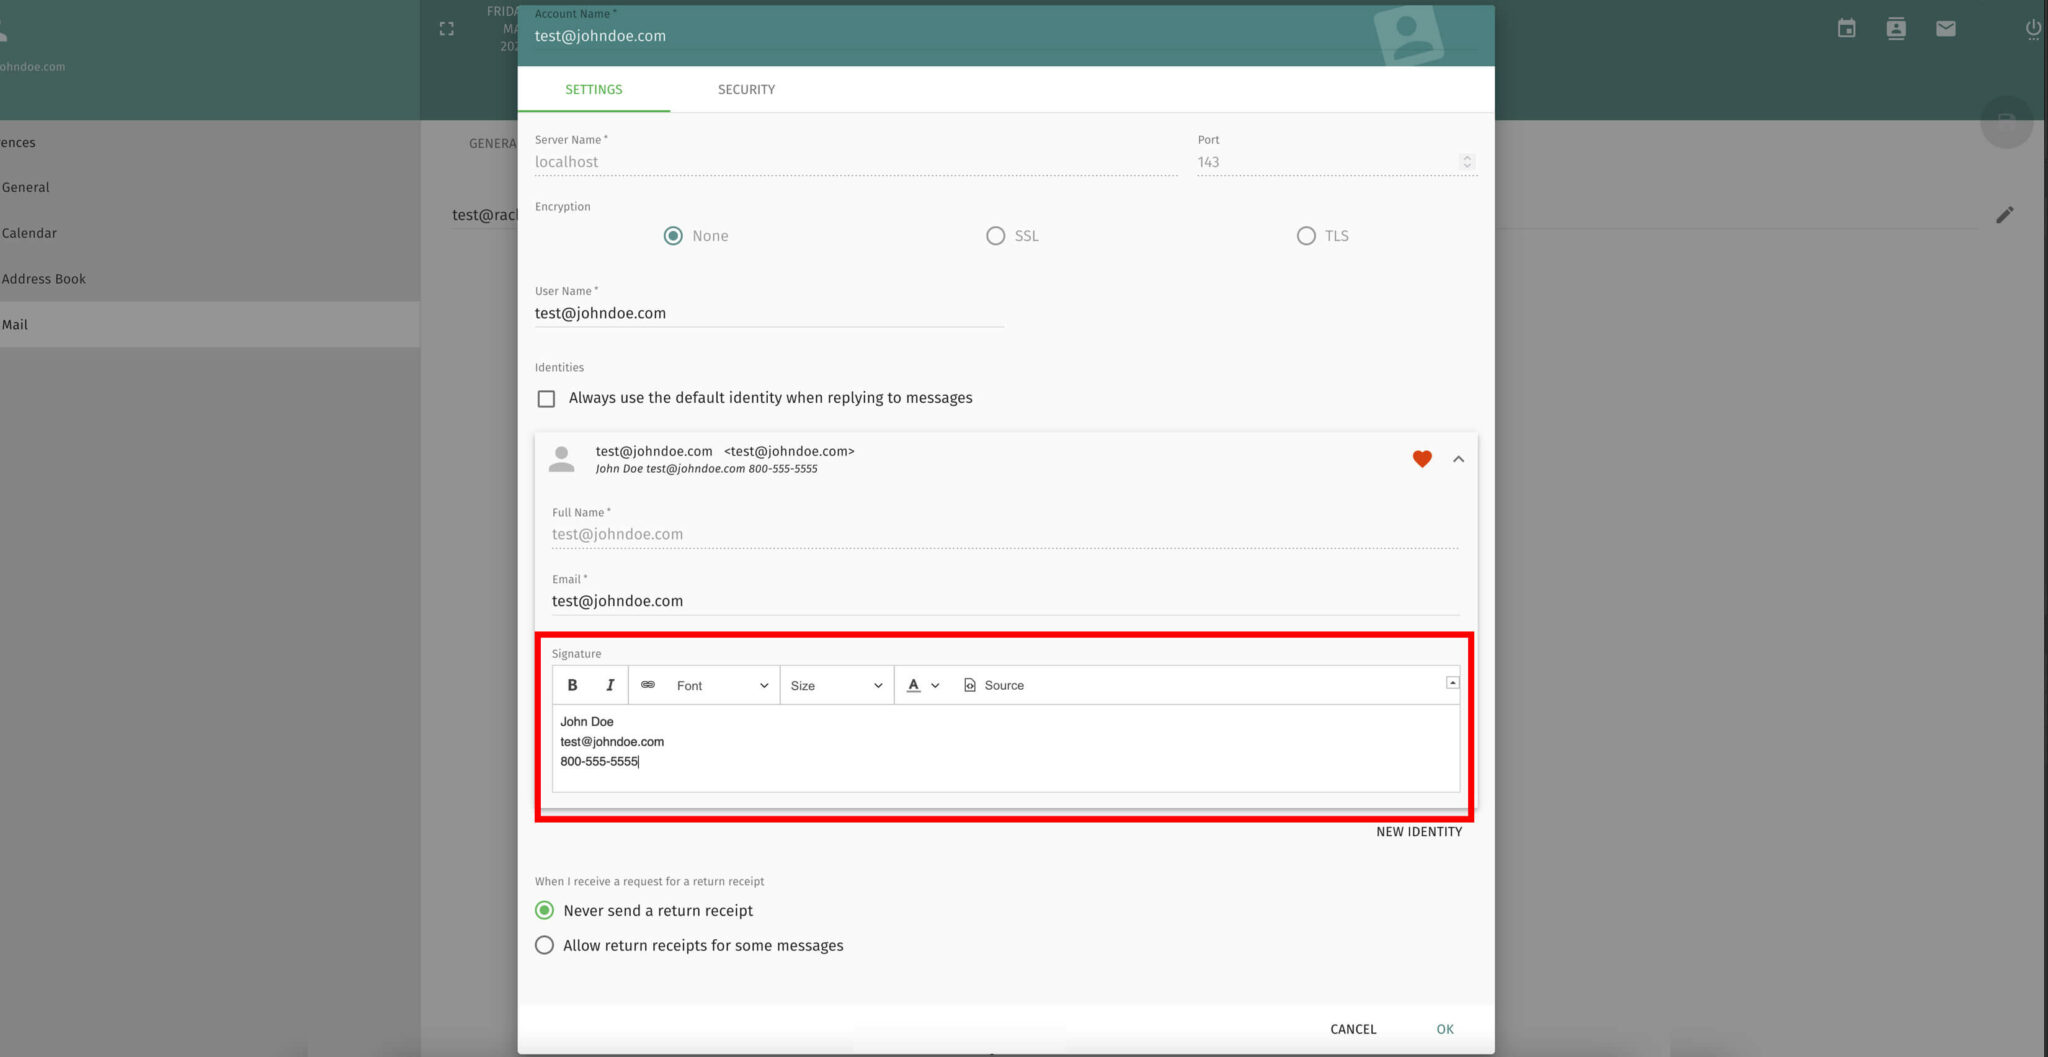2048x1057 pixels.
Task: Open the Size dropdown
Action: 836,685
